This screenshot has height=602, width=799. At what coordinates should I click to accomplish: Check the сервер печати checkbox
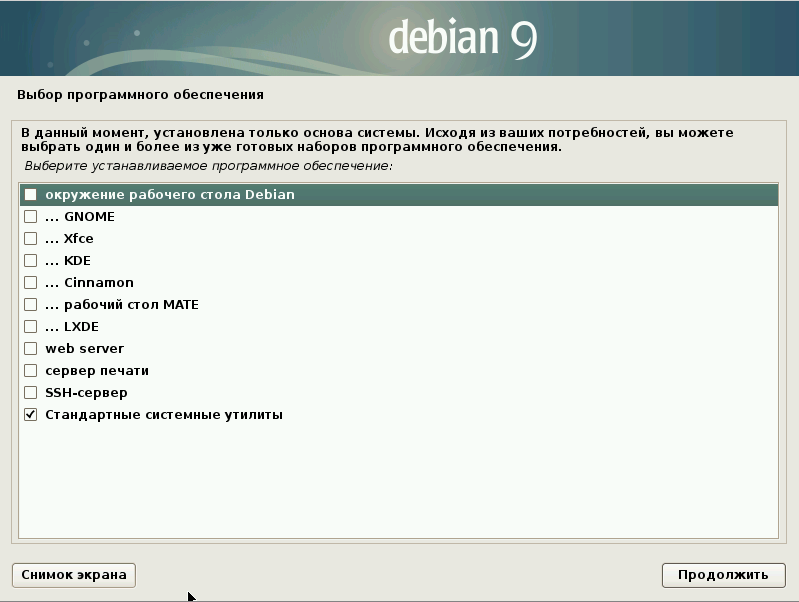(31, 371)
